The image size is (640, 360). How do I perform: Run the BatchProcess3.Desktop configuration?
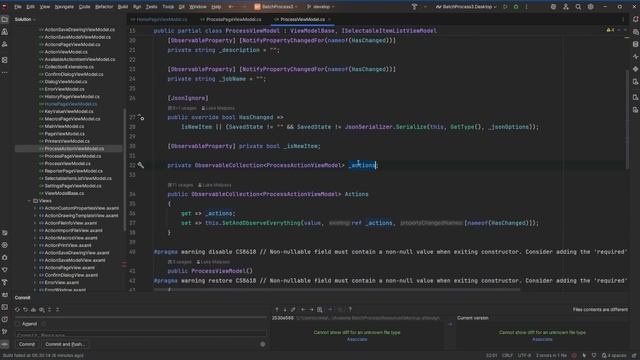click(x=505, y=7)
